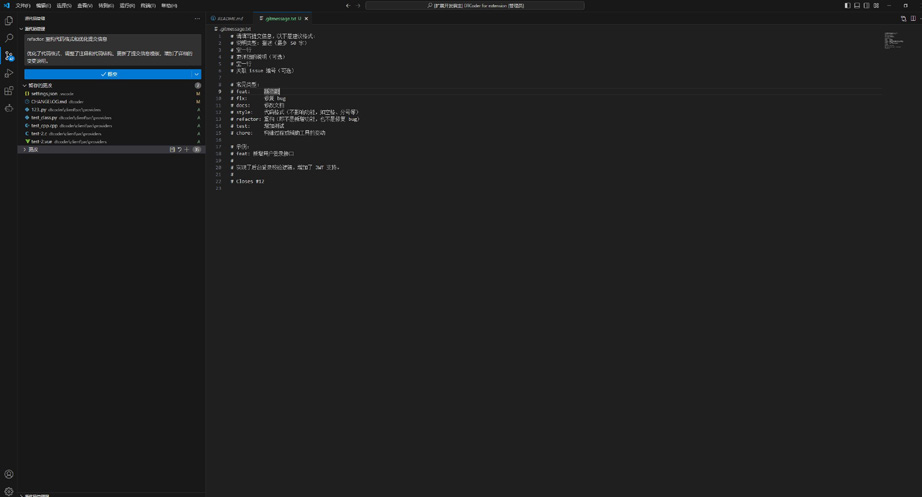Switch to the README.md editor tab
The width and height of the screenshot is (922, 497).
(x=229, y=18)
